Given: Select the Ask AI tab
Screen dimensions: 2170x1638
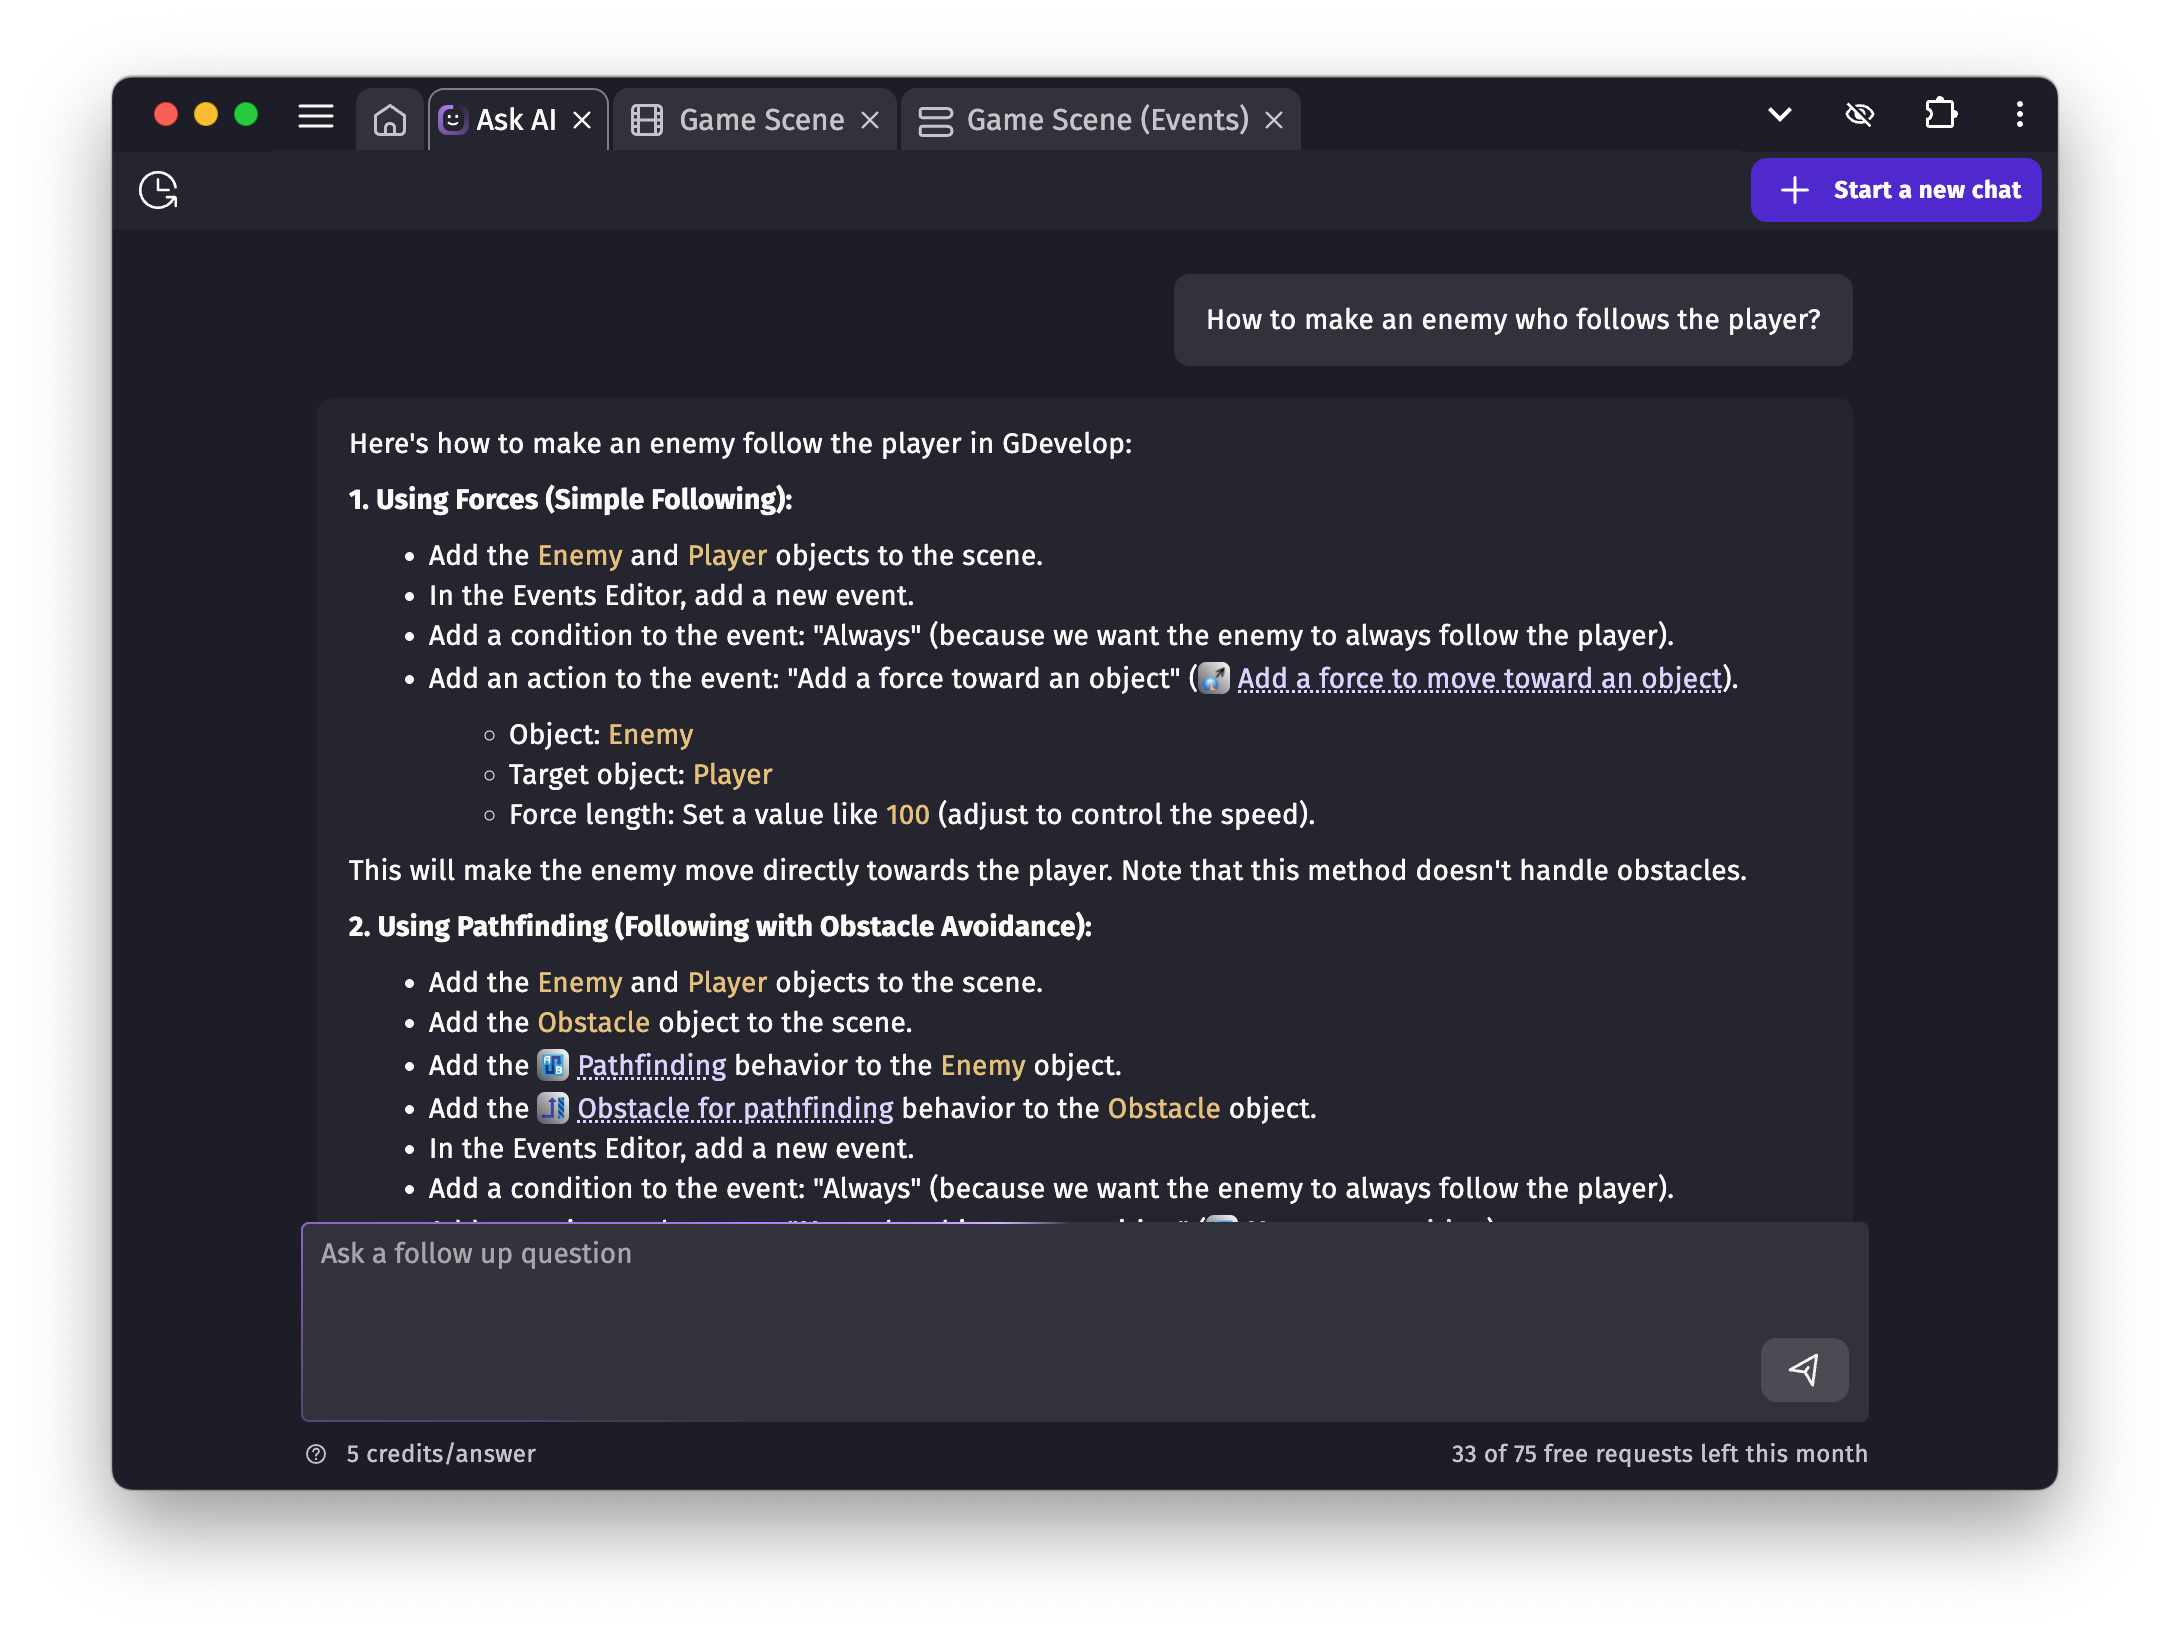Looking at the screenshot, I should (516, 119).
